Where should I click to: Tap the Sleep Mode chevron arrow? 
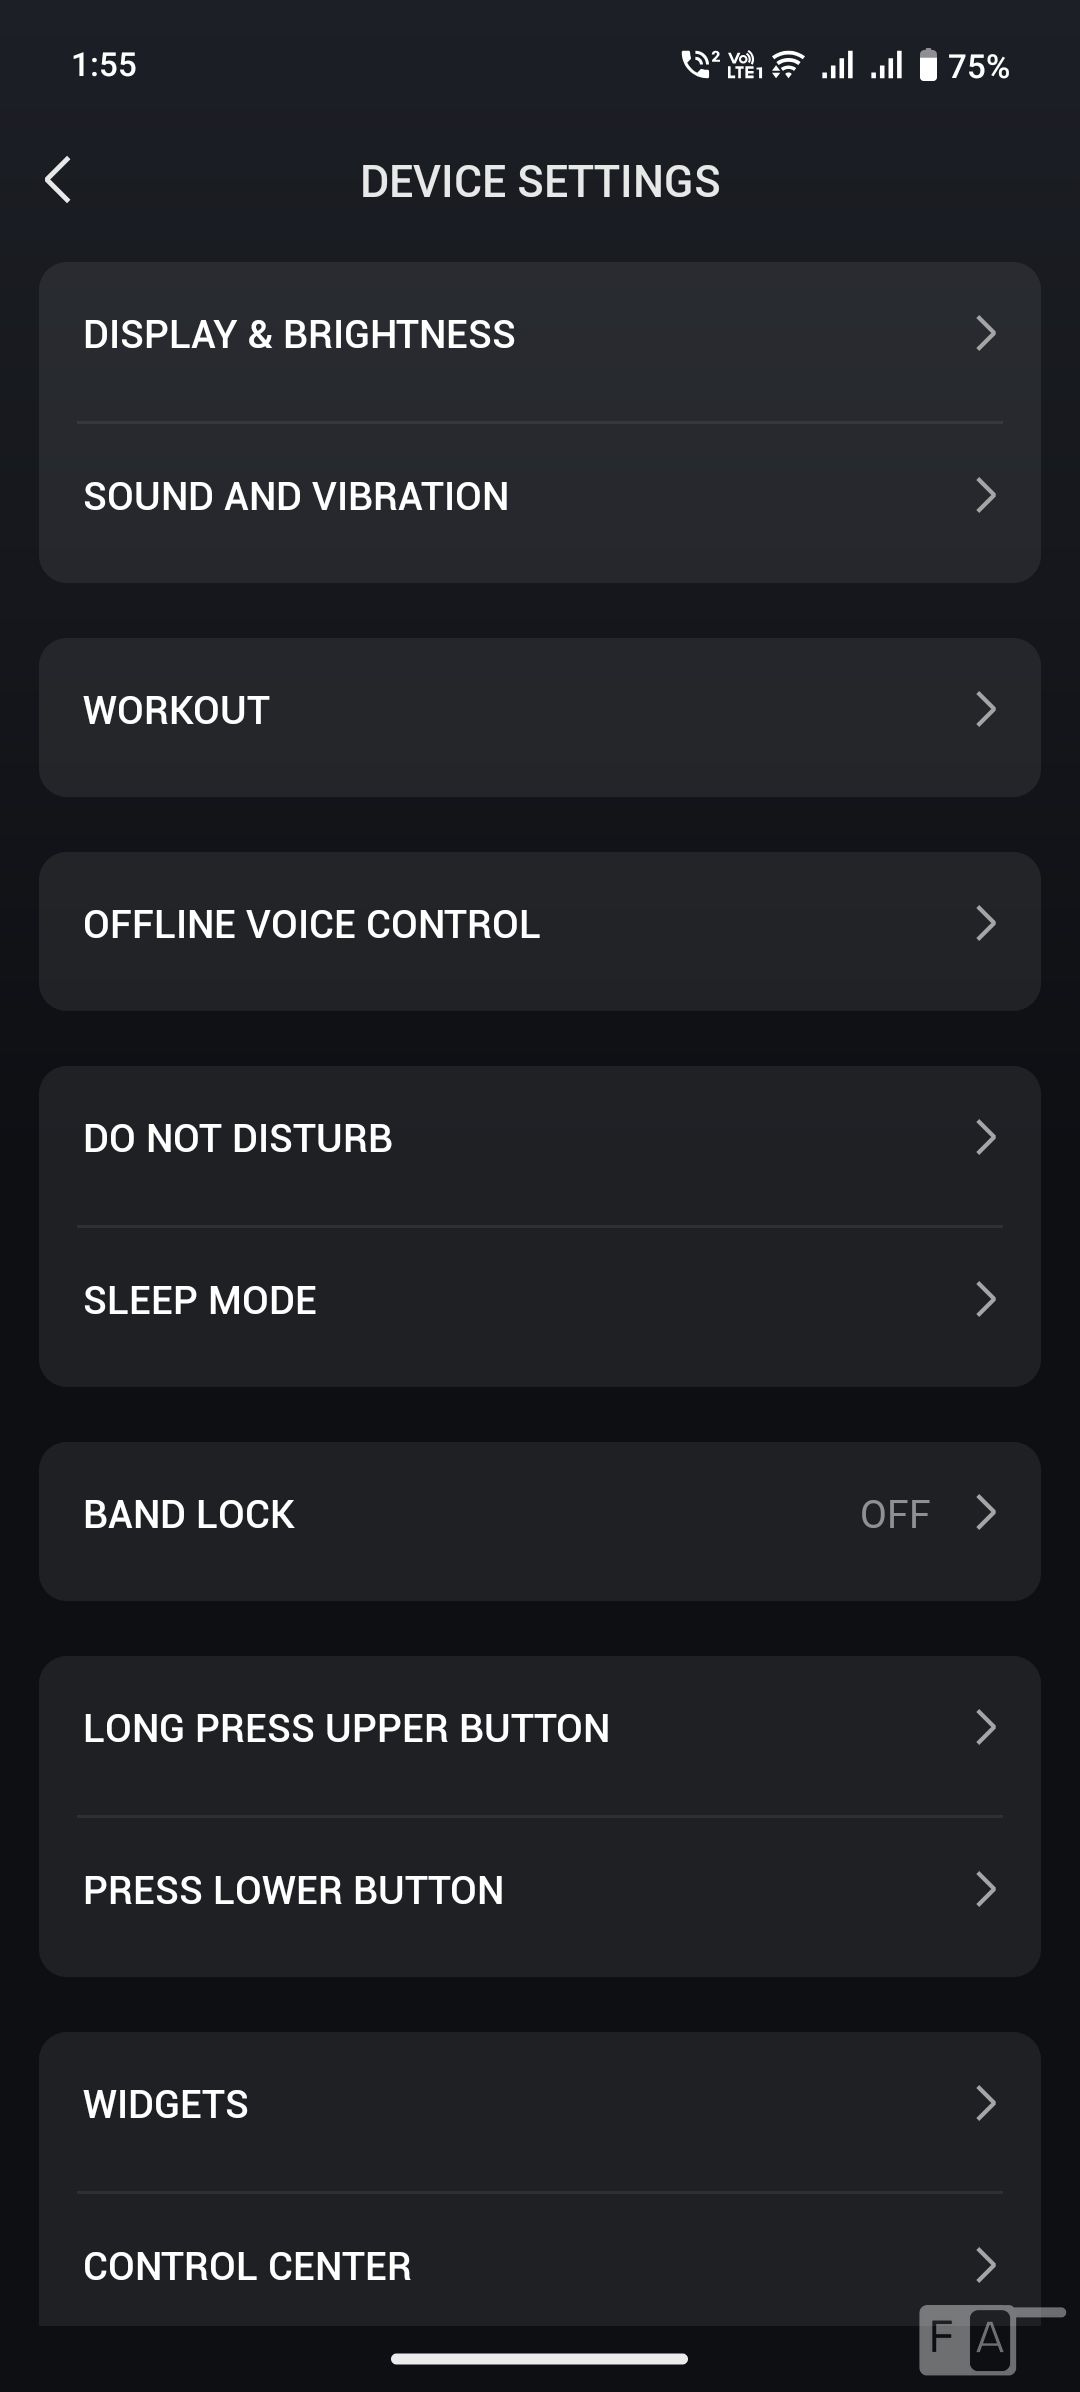[x=985, y=1300]
